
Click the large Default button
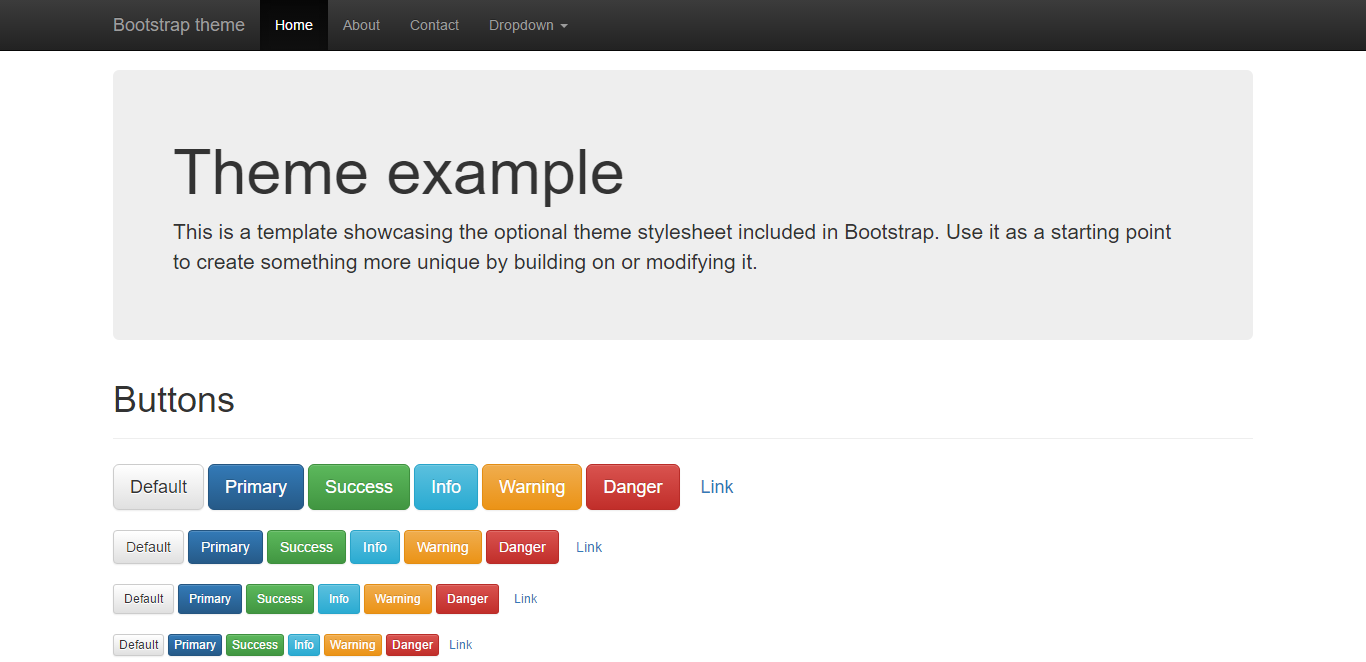tap(158, 487)
